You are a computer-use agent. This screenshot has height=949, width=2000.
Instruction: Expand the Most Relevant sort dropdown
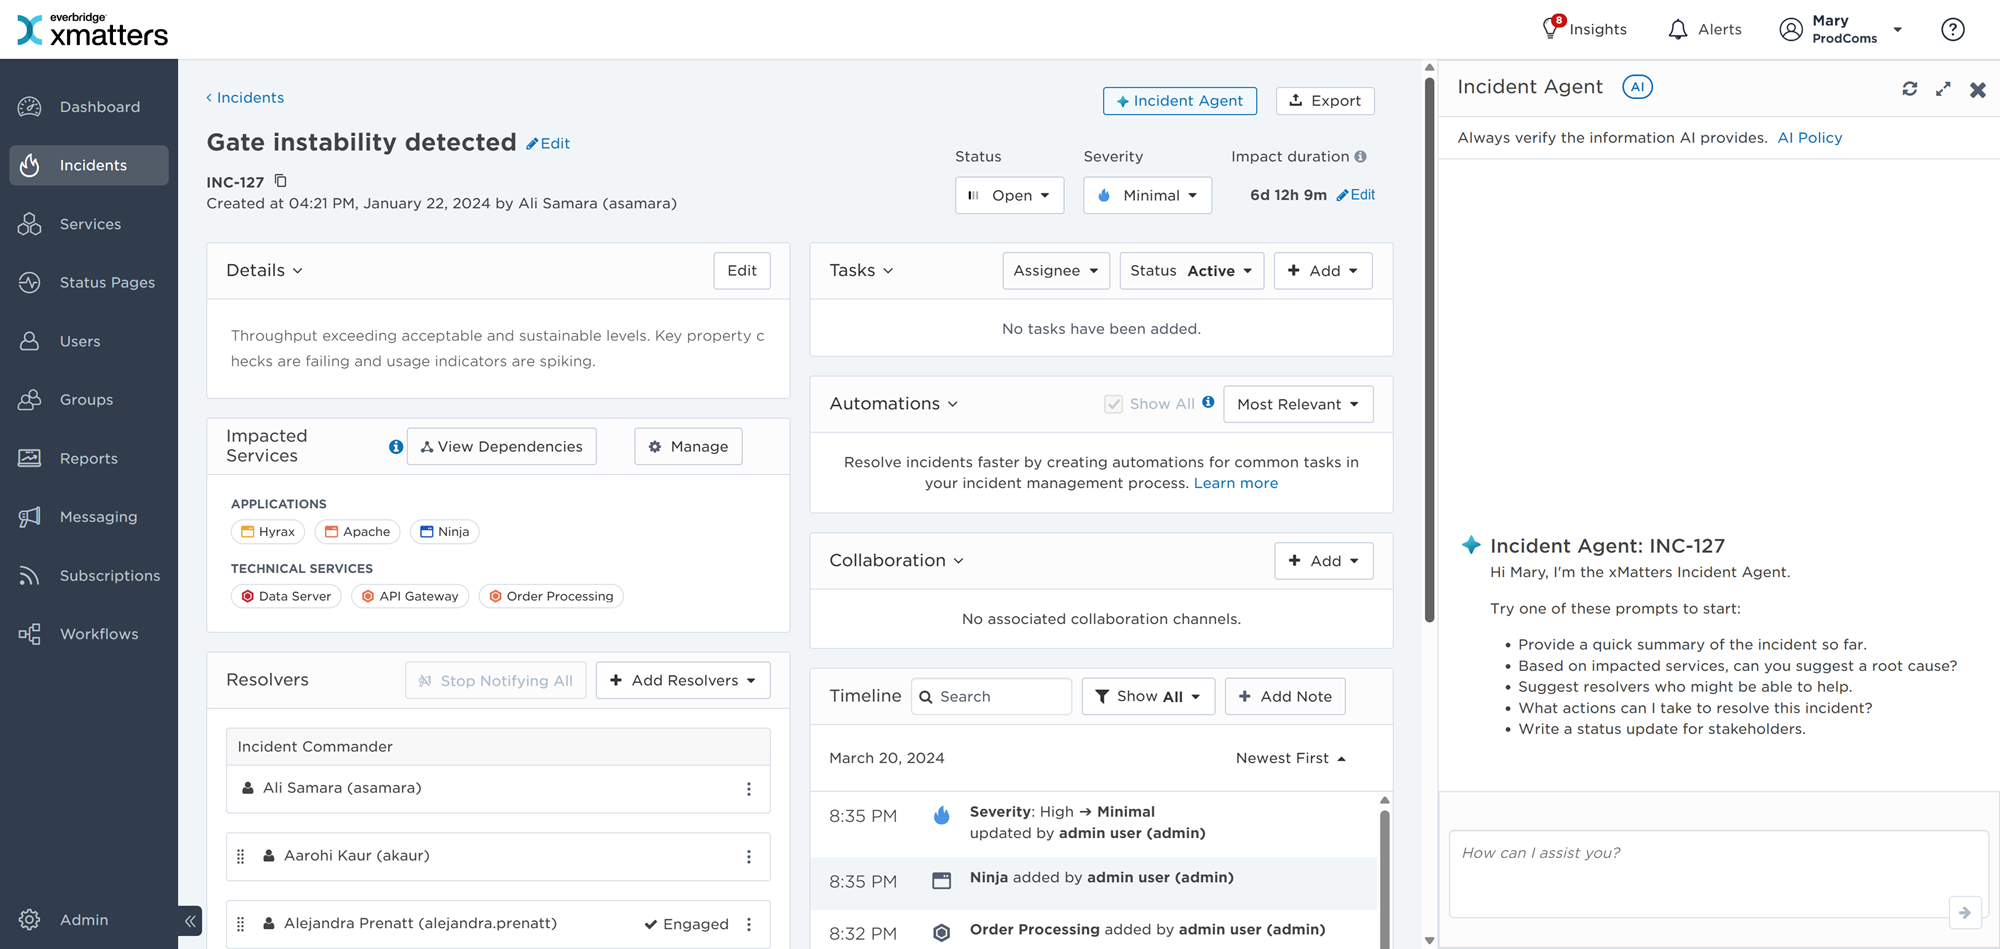[x=1297, y=404]
